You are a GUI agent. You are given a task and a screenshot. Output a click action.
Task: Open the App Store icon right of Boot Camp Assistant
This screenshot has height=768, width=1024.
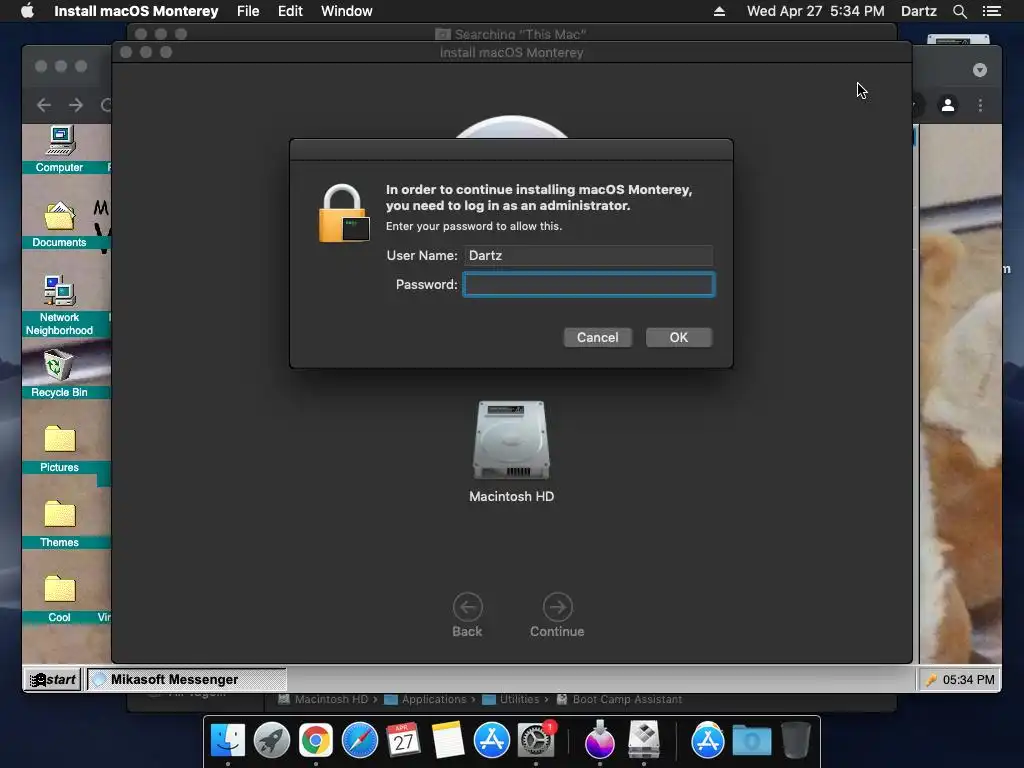(707, 741)
